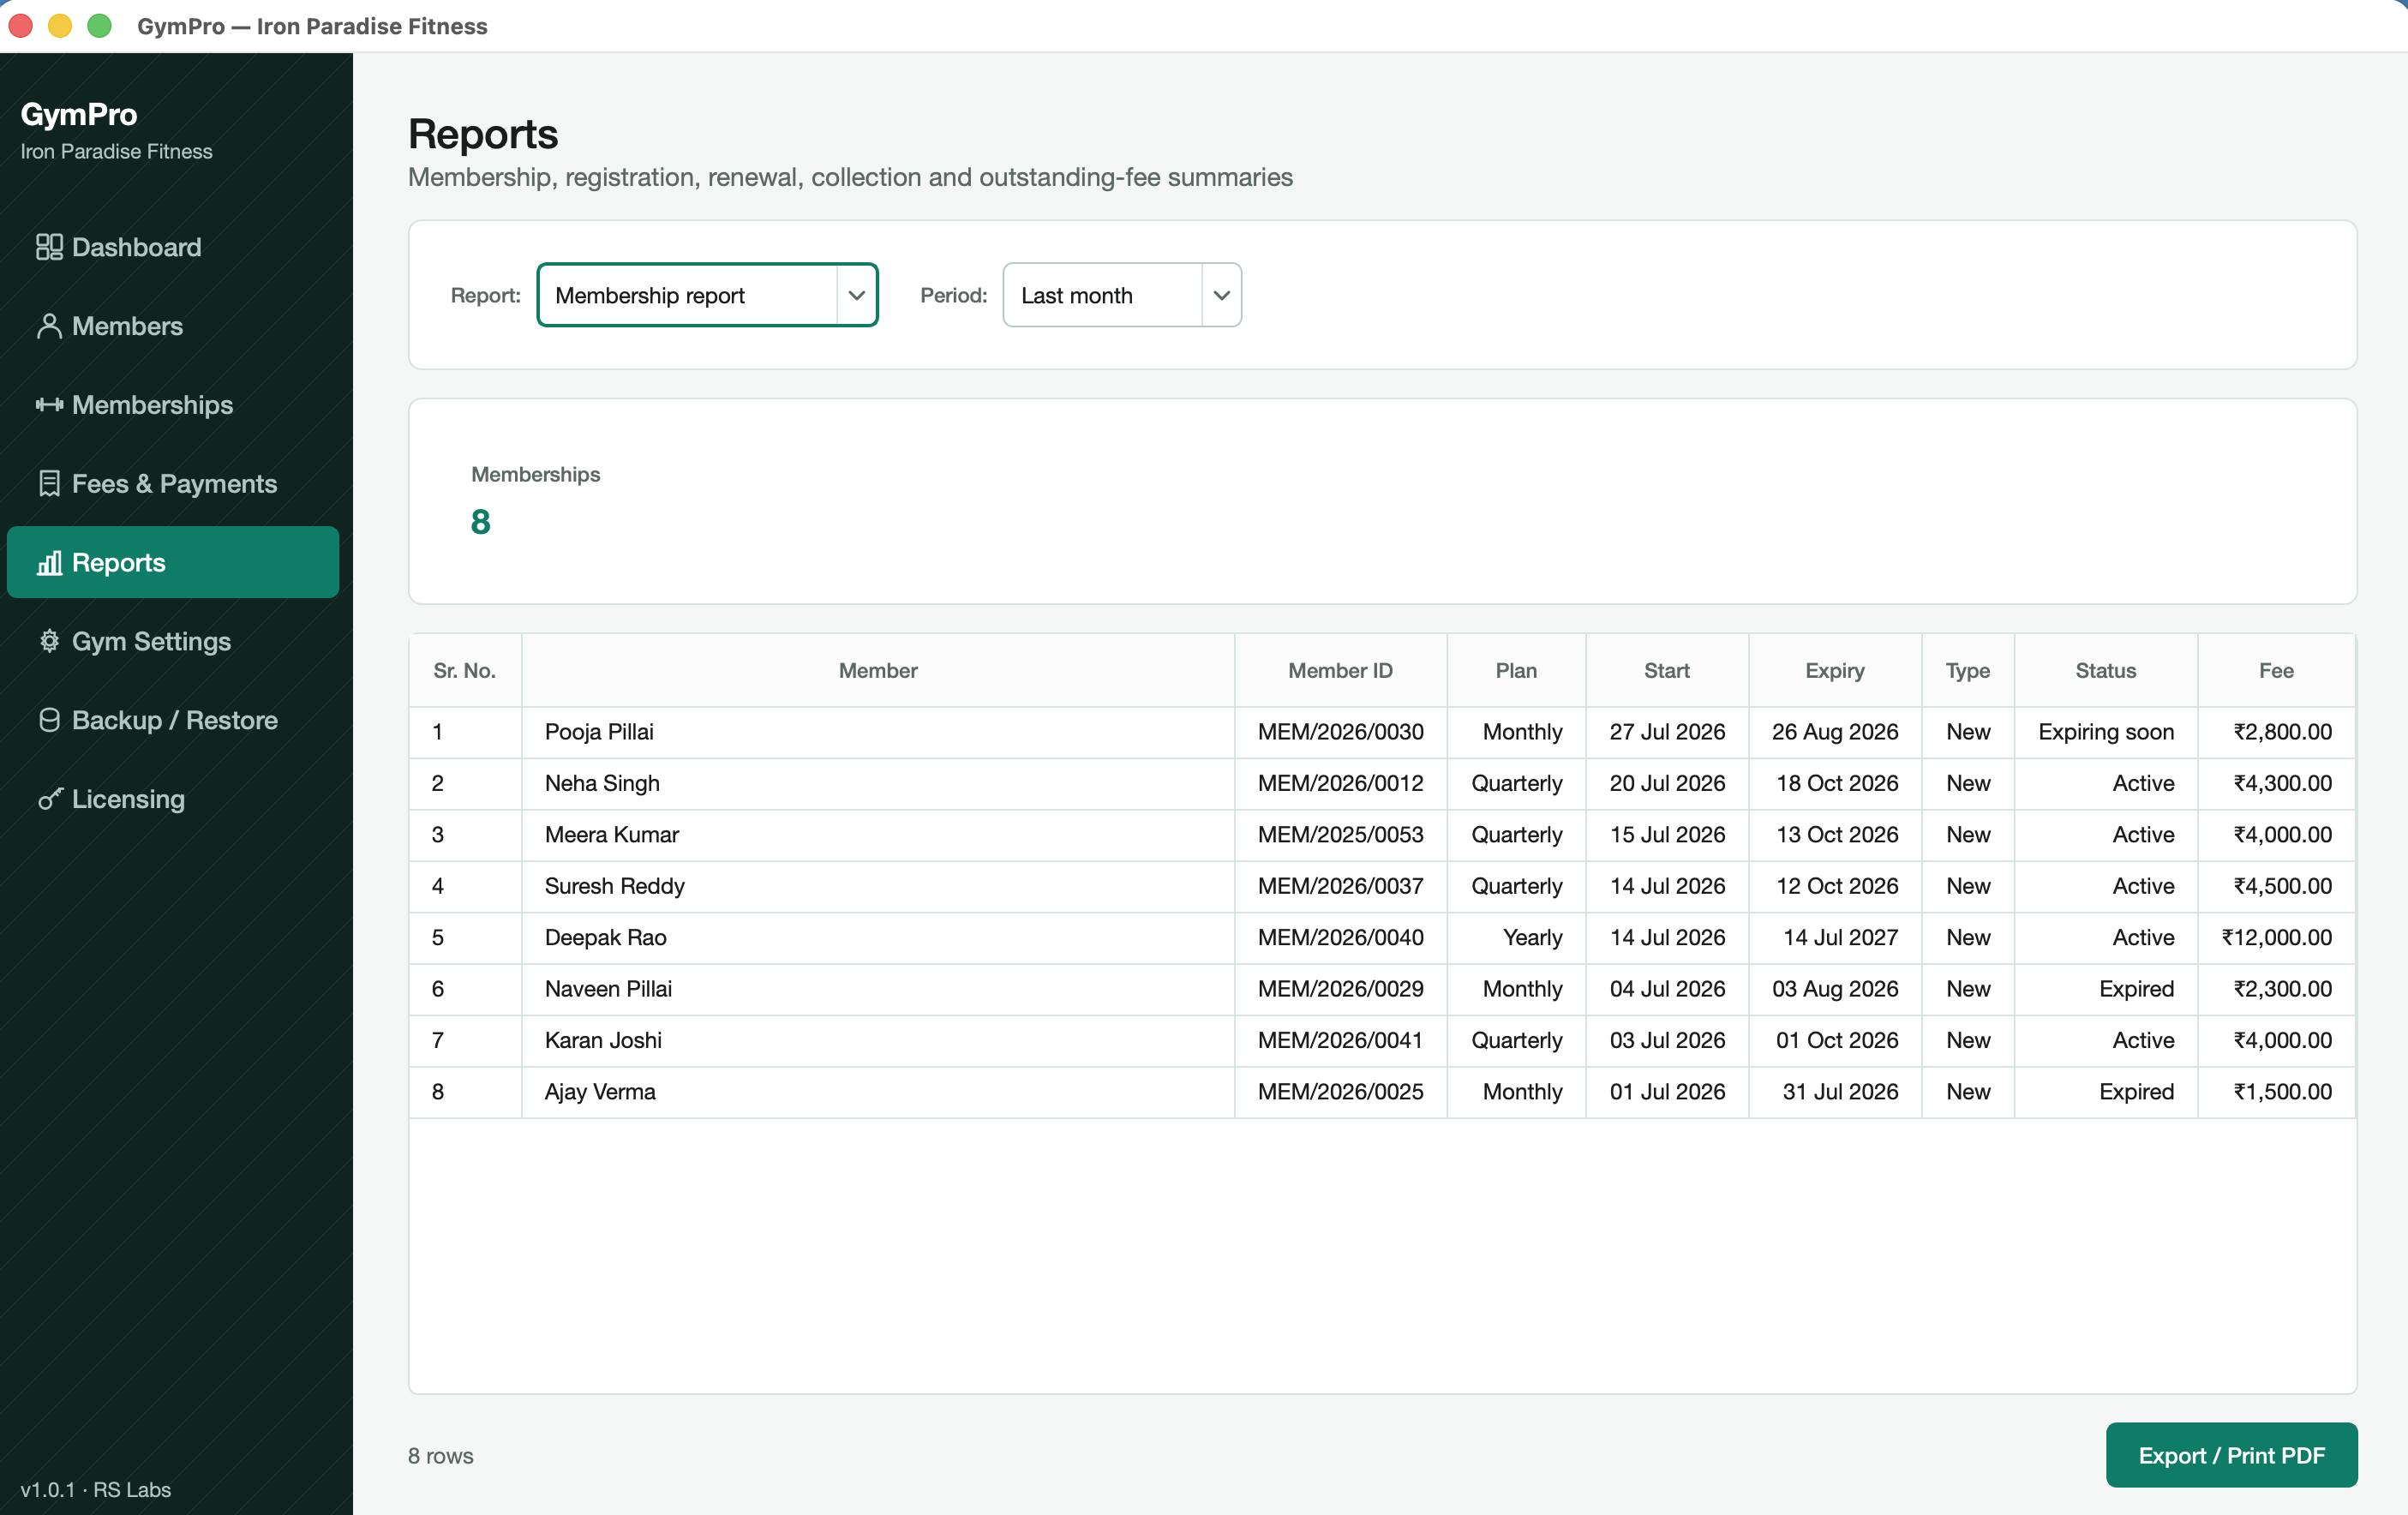Click the Licensing key icon
2408x1515 pixels.
(x=49, y=799)
